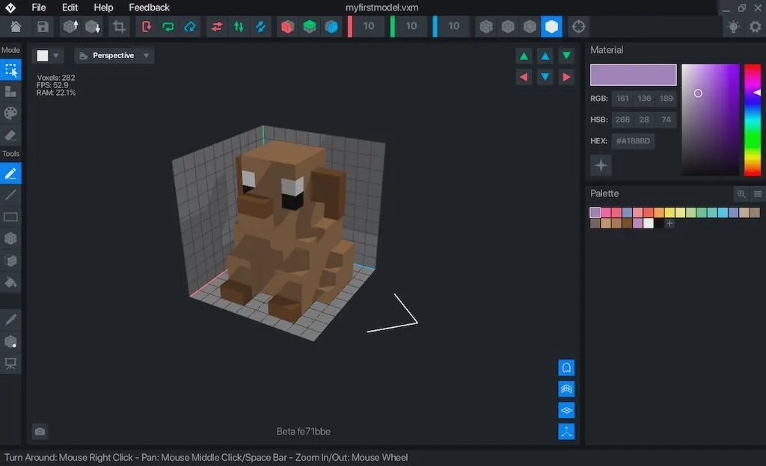
Task: Select the Rectangle tool
Action: [x=11, y=217]
